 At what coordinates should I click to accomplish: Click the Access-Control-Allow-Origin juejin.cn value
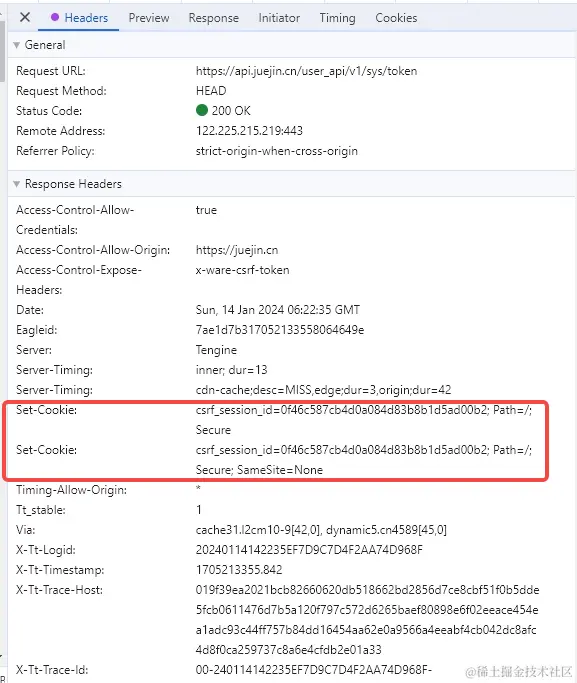[237, 250]
